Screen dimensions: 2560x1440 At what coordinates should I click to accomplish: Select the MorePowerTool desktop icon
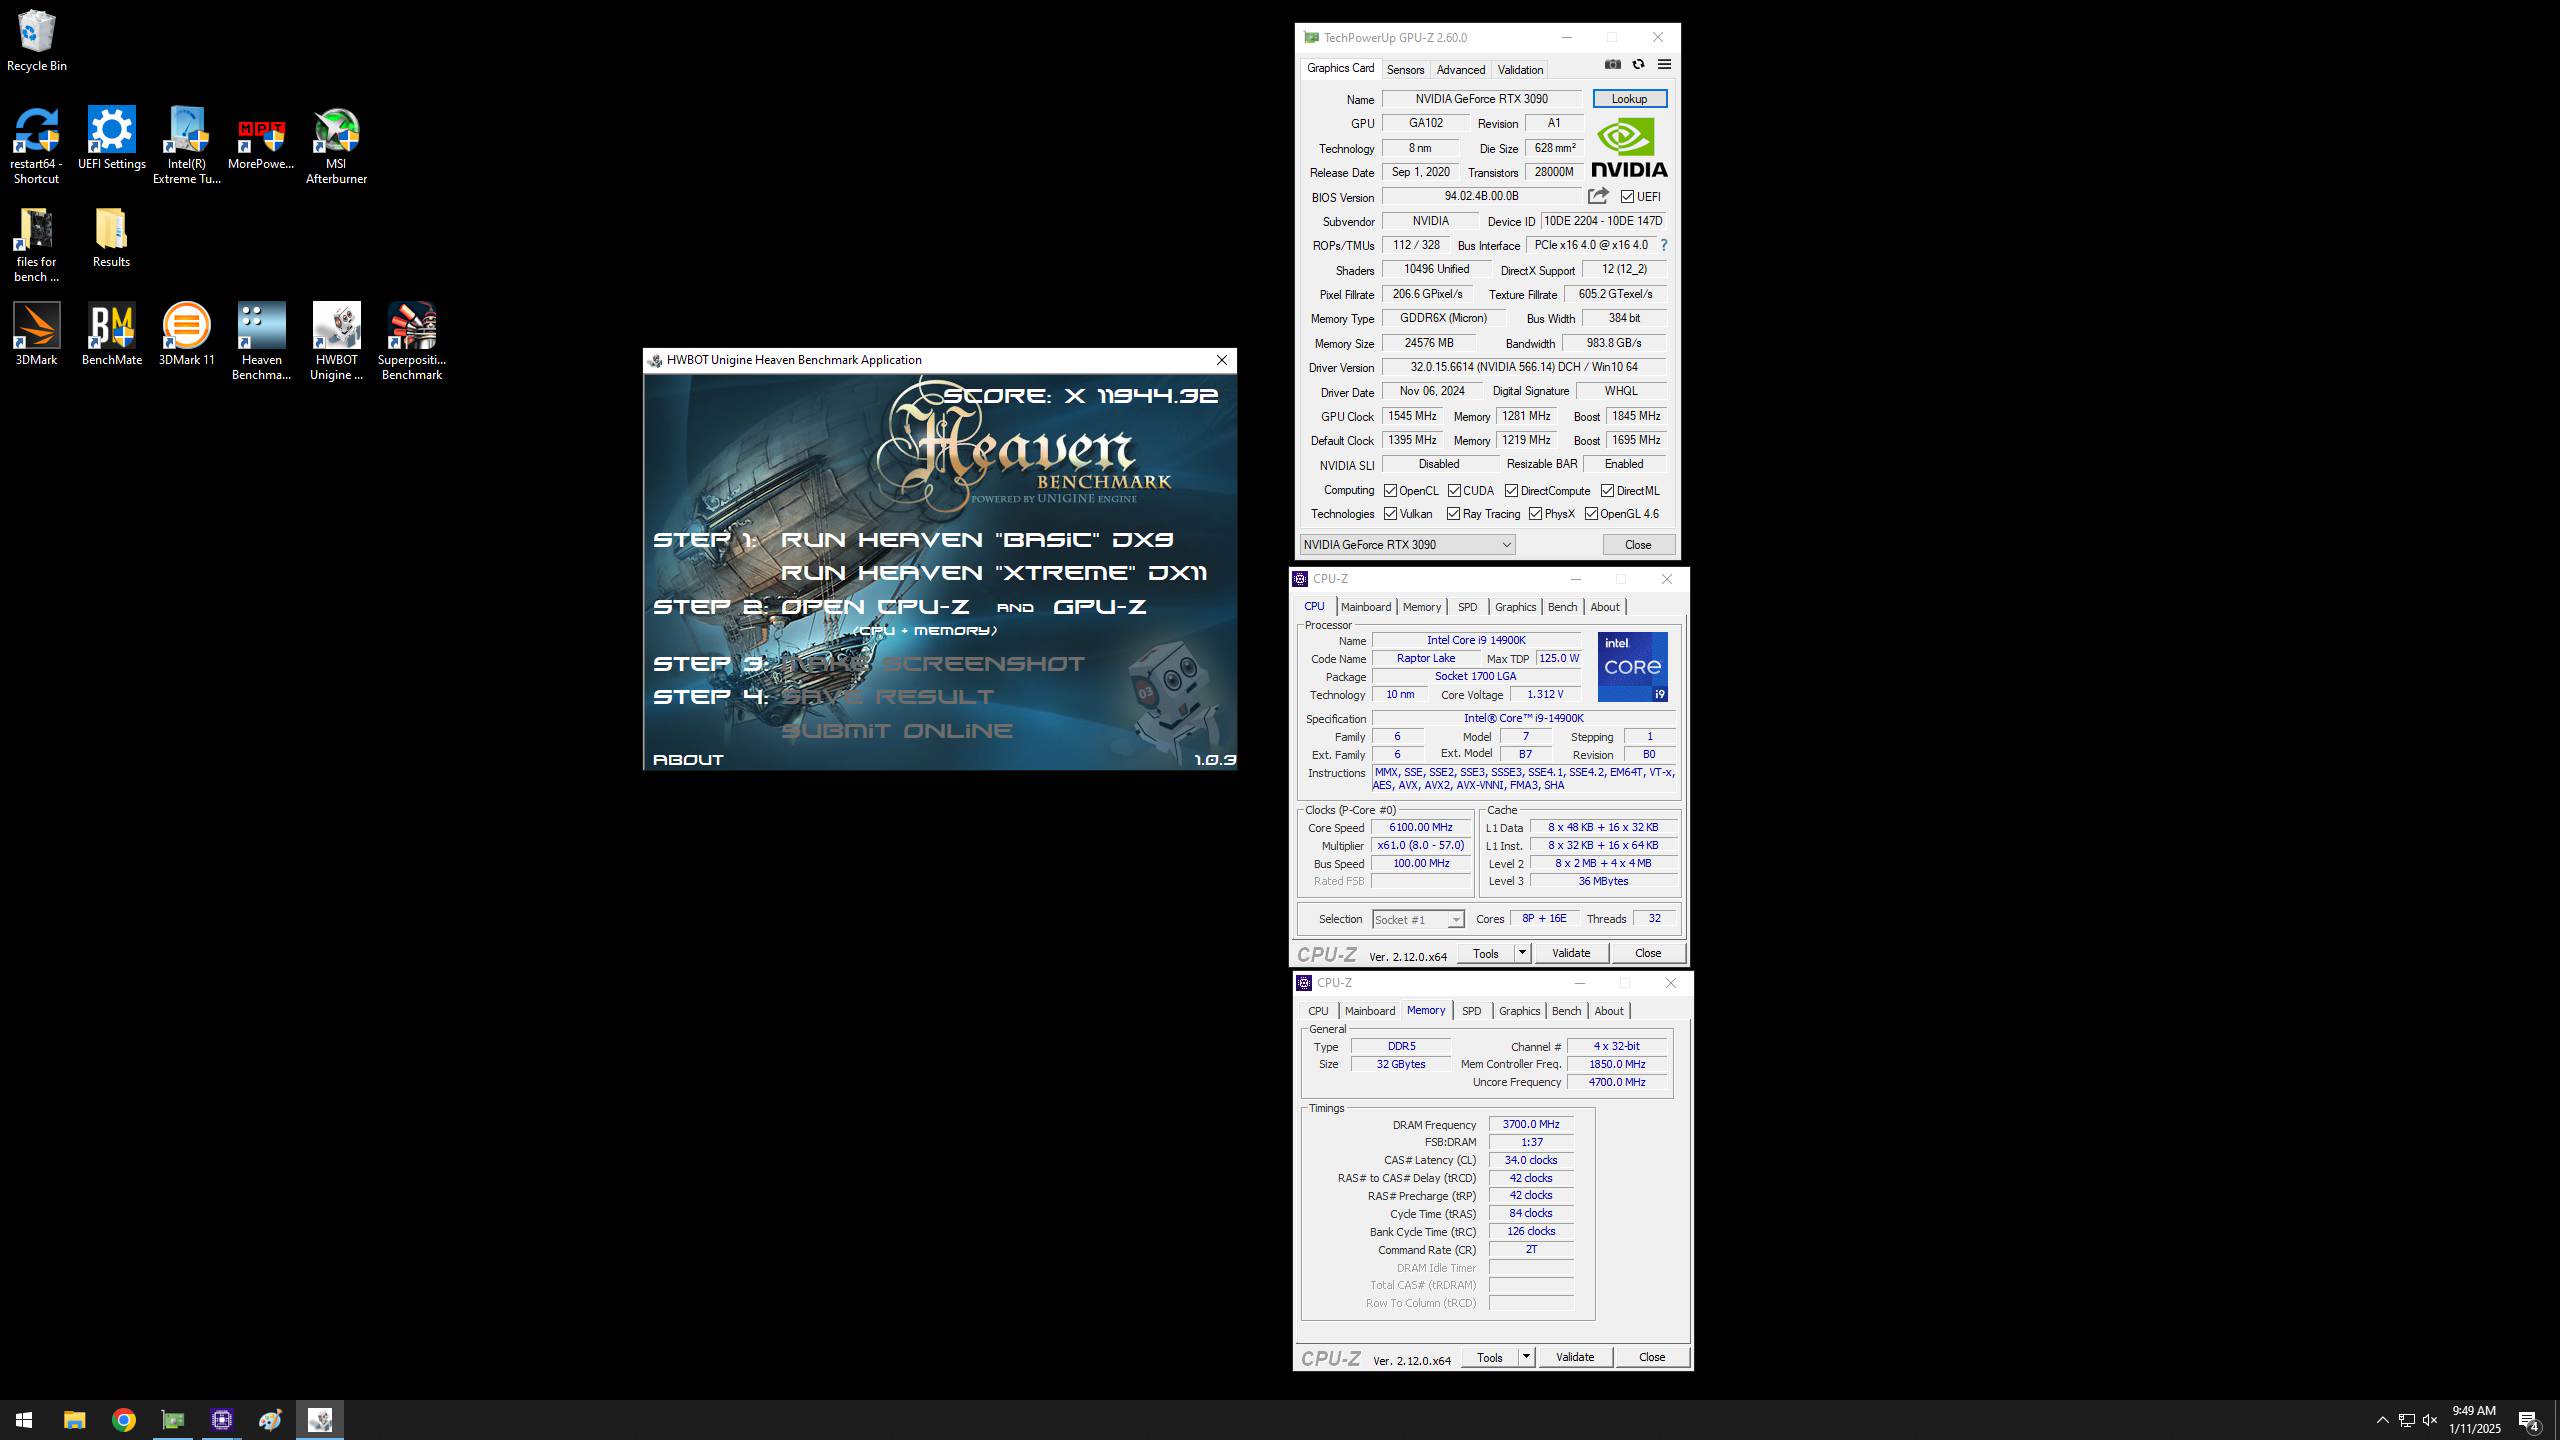[261, 139]
